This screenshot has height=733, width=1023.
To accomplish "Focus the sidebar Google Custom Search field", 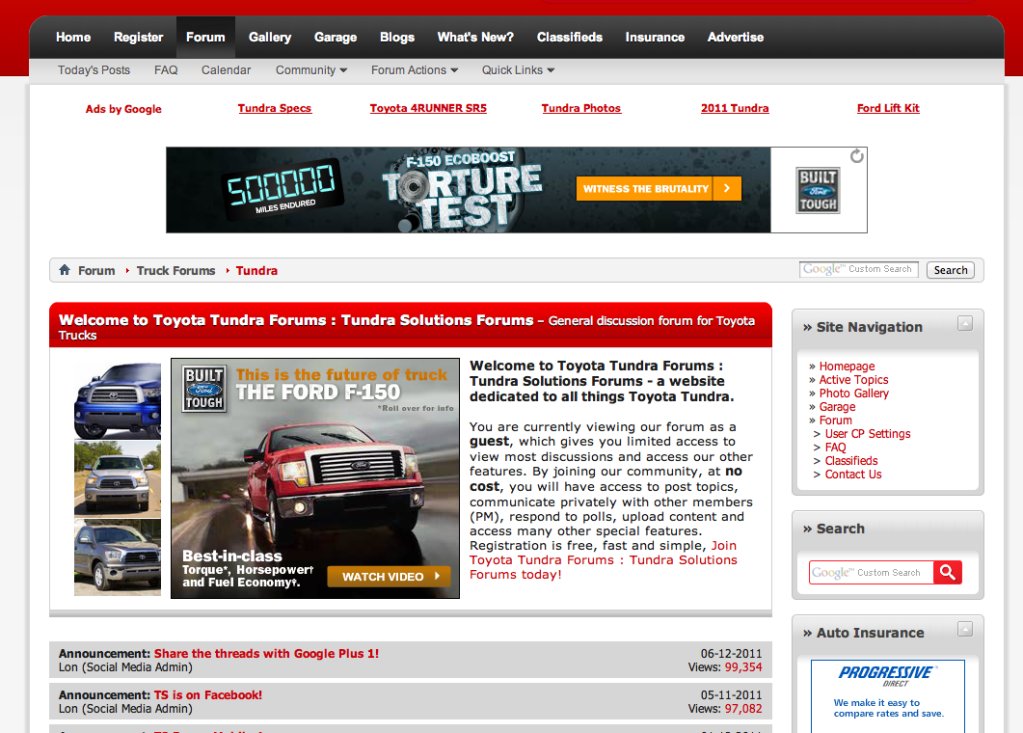I will pos(871,573).
